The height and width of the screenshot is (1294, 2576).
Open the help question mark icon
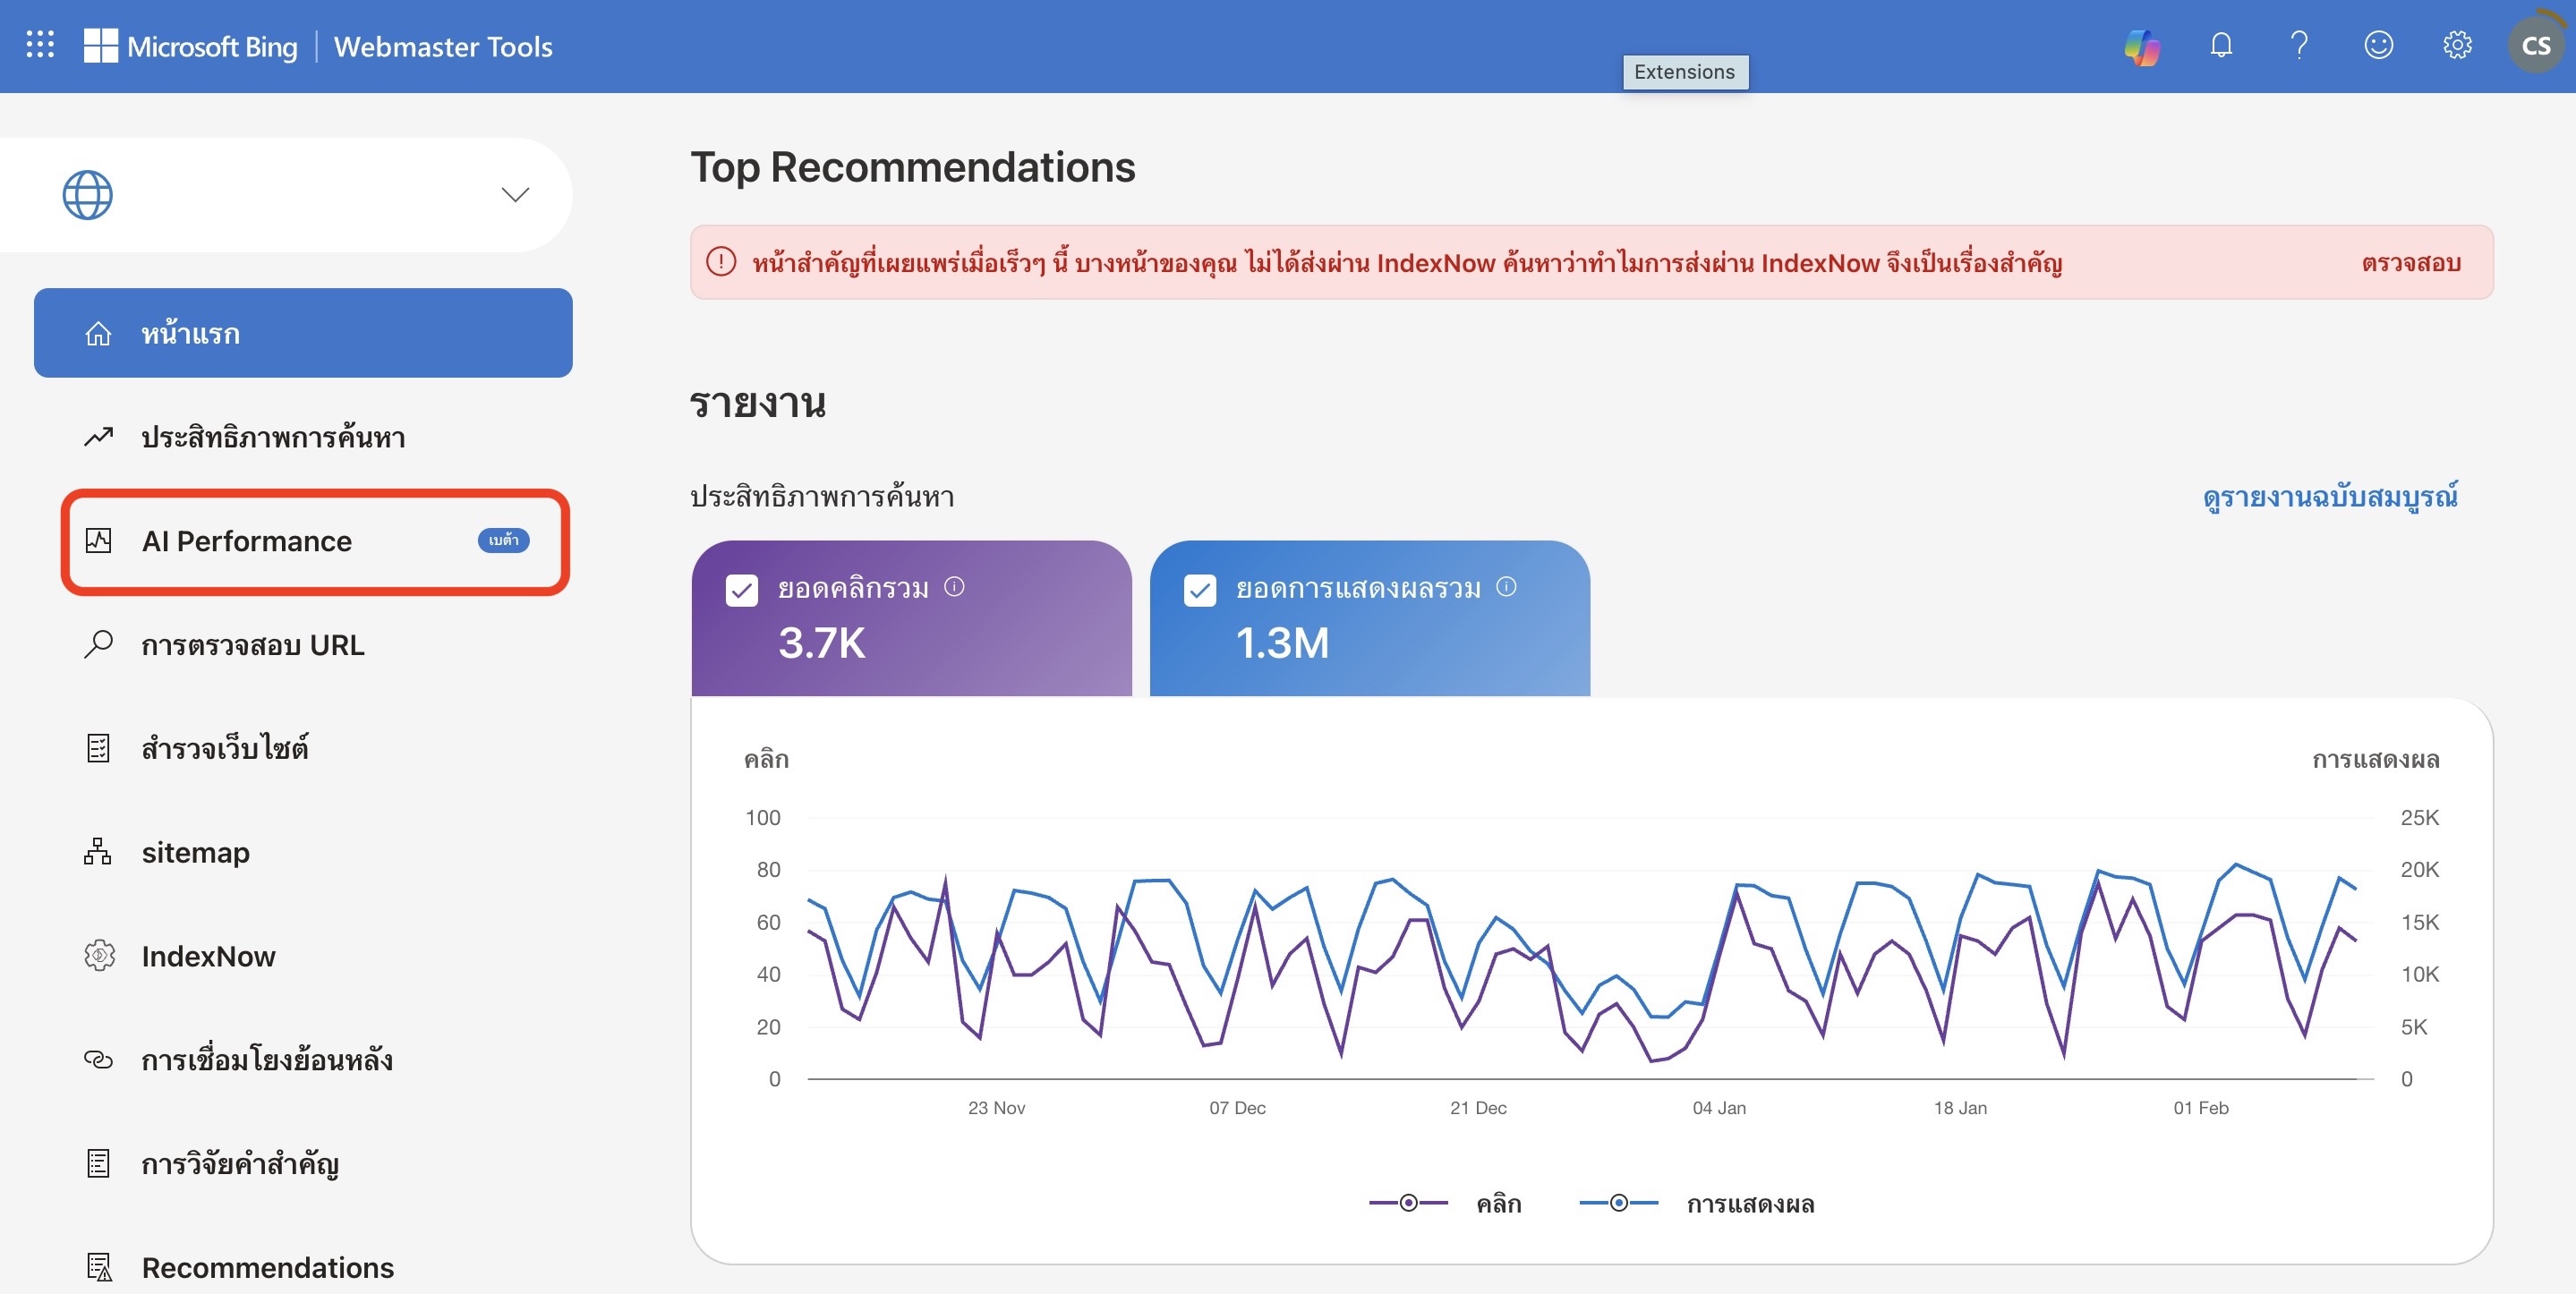[2299, 46]
